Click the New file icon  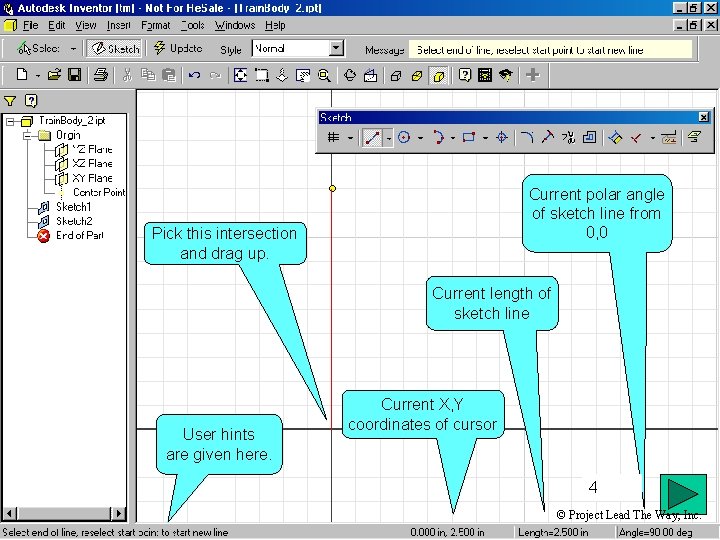point(22,74)
